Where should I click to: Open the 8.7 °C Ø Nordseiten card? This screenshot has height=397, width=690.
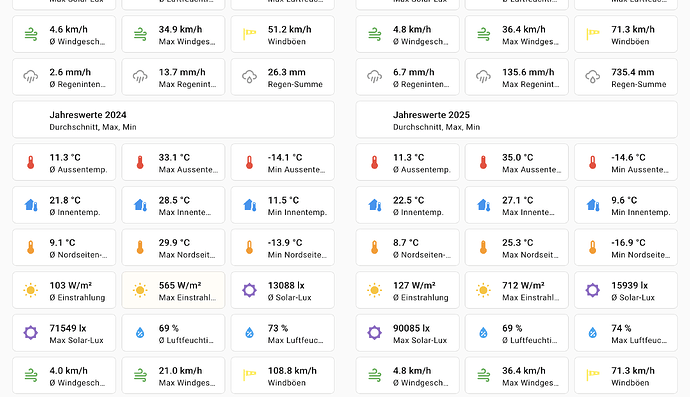click(x=407, y=247)
